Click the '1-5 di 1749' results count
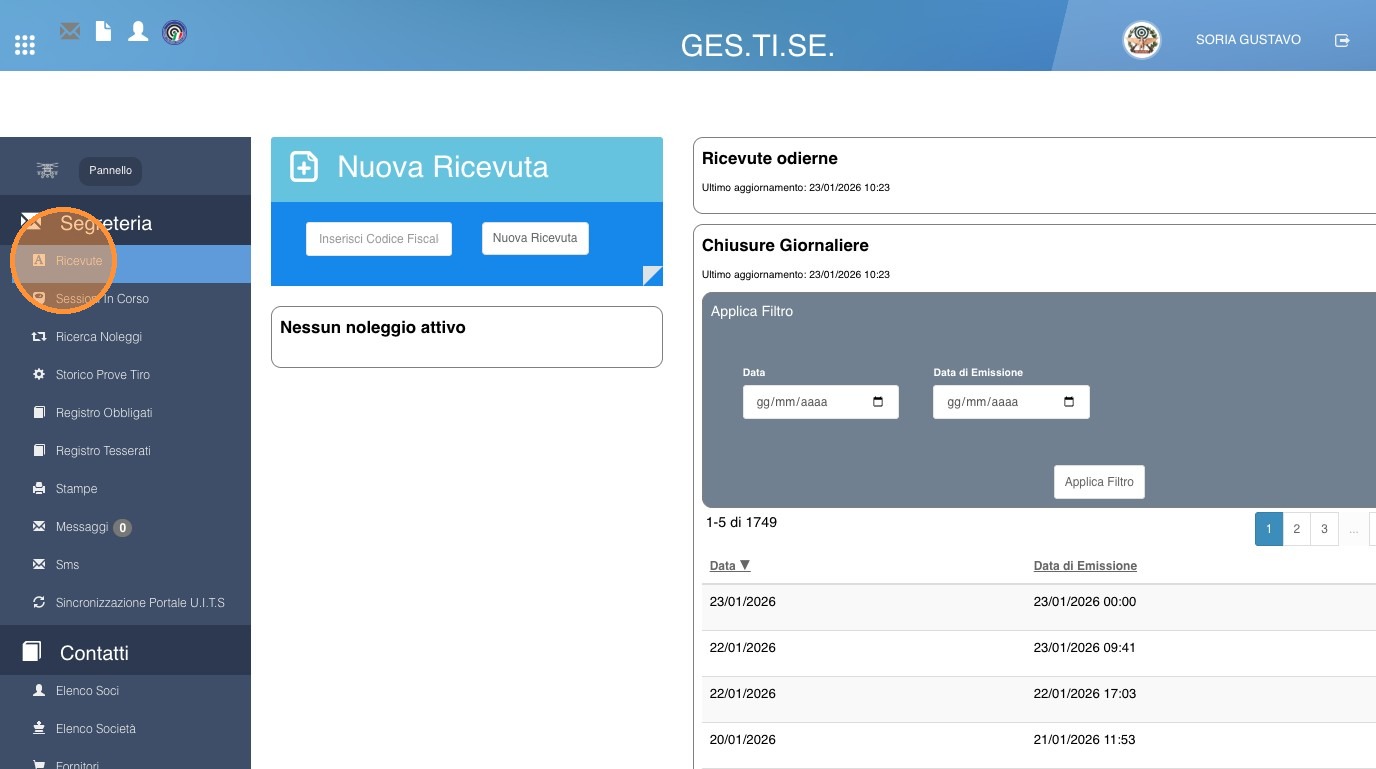 [x=741, y=522]
